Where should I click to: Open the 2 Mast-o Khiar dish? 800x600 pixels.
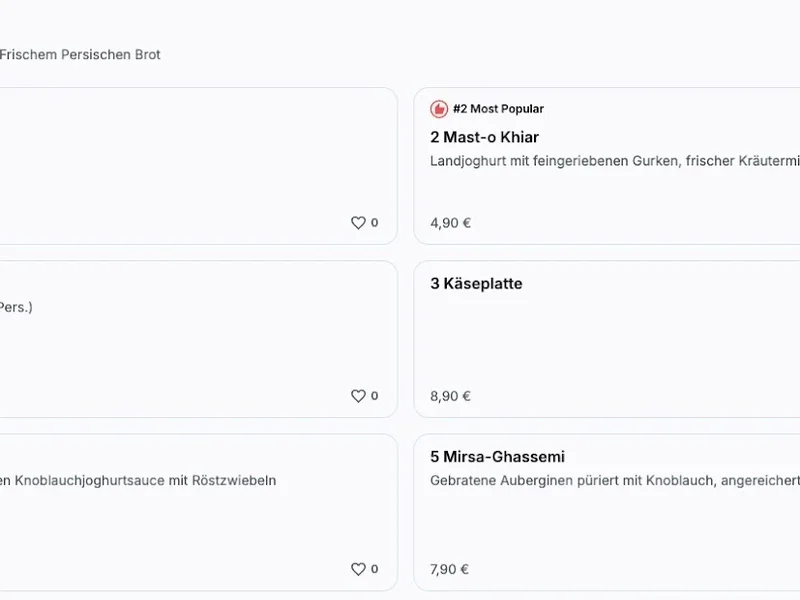485,137
